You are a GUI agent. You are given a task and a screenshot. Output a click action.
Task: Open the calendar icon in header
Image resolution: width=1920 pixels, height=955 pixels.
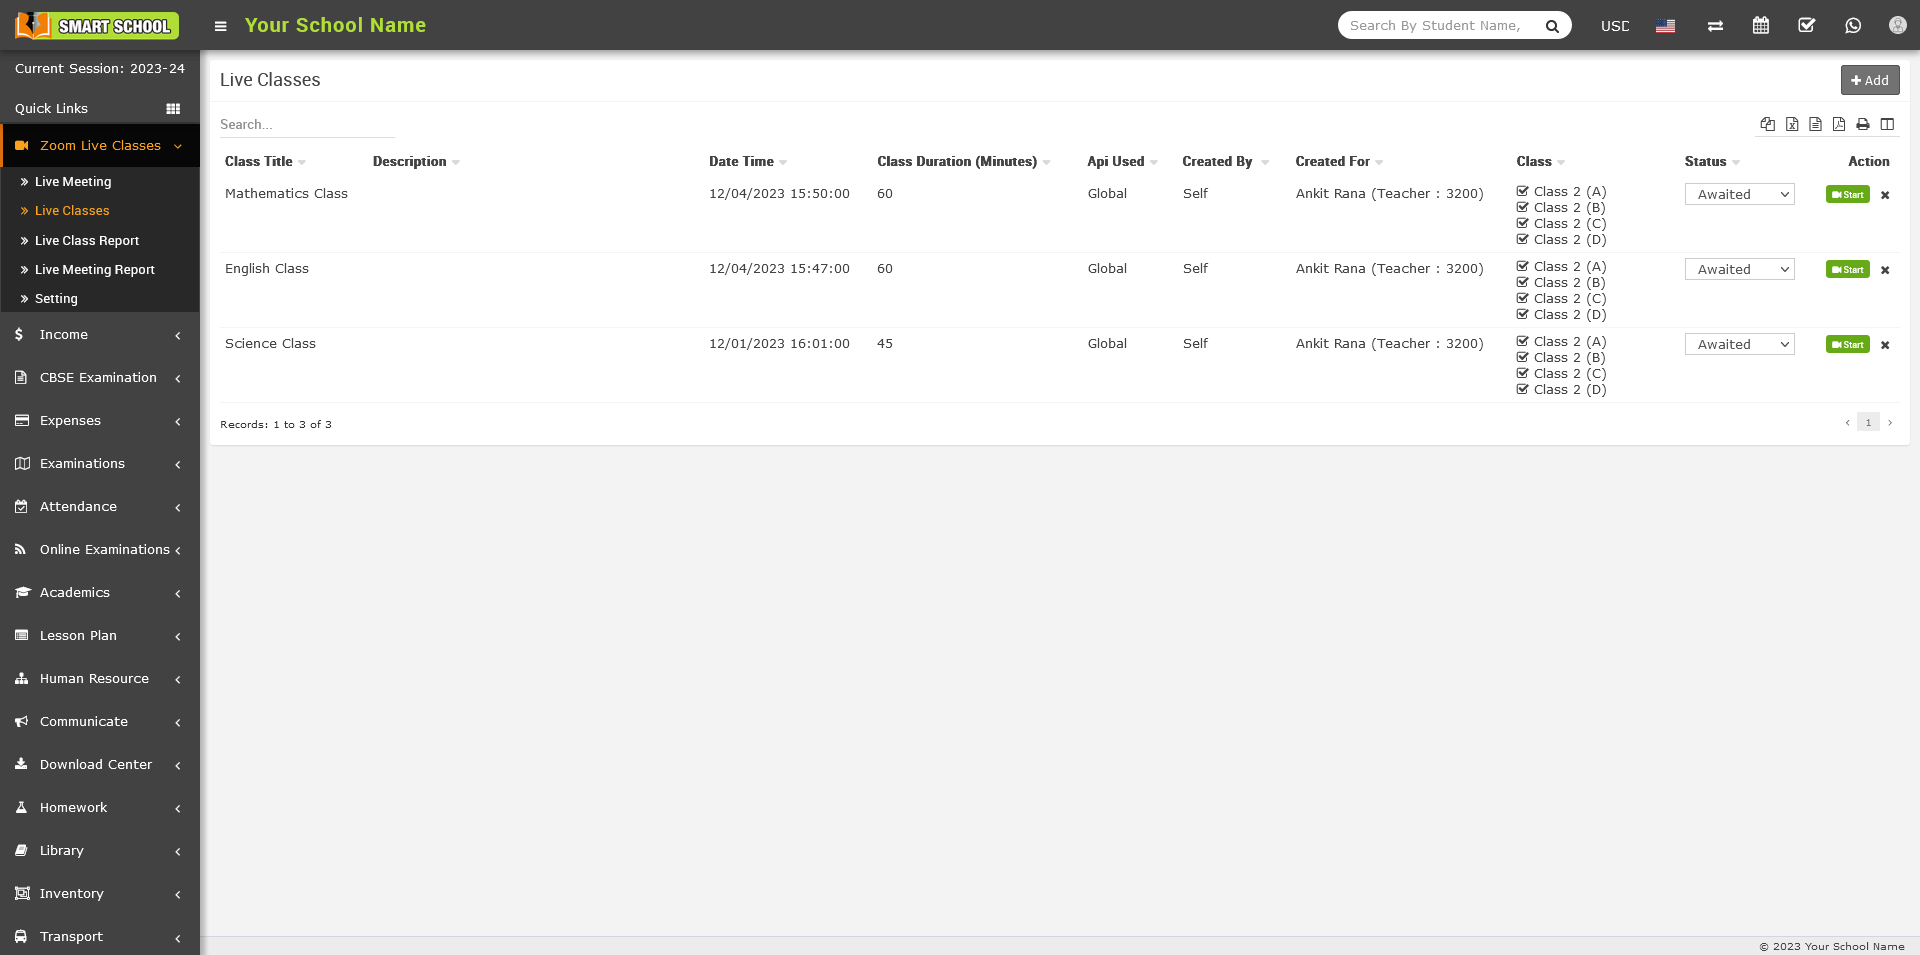pos(1761,26)
